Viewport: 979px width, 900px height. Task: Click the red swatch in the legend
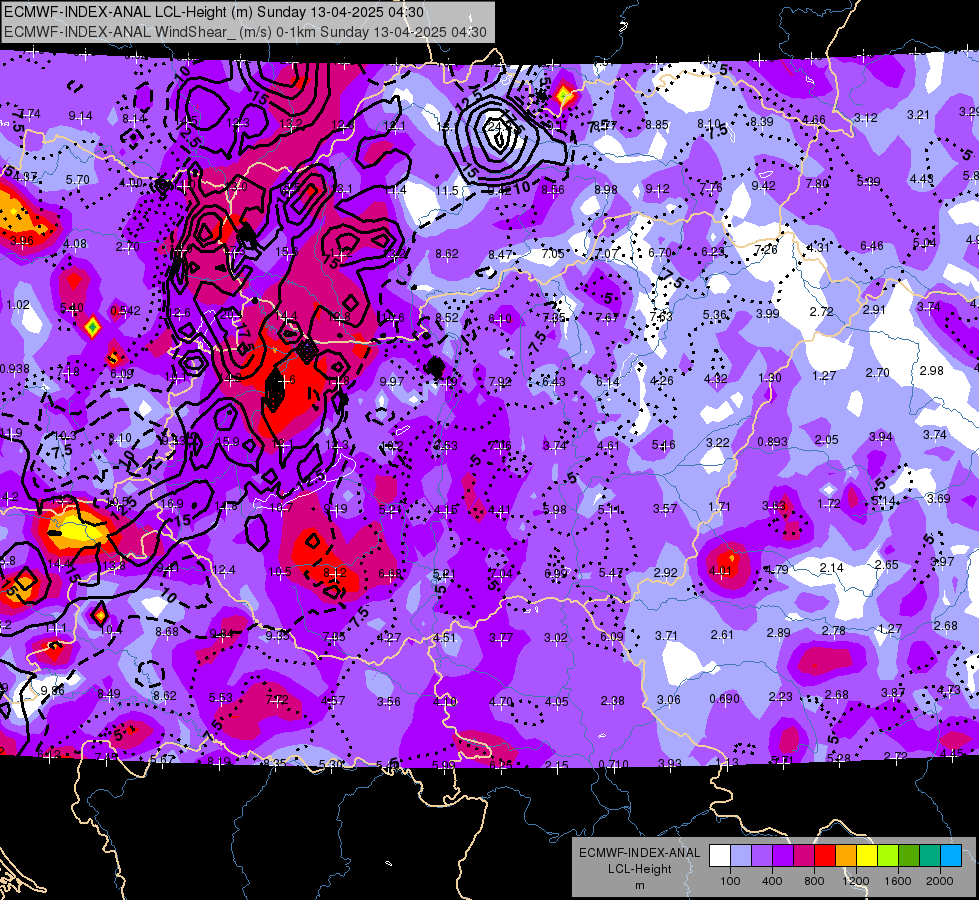coord(825,856)
